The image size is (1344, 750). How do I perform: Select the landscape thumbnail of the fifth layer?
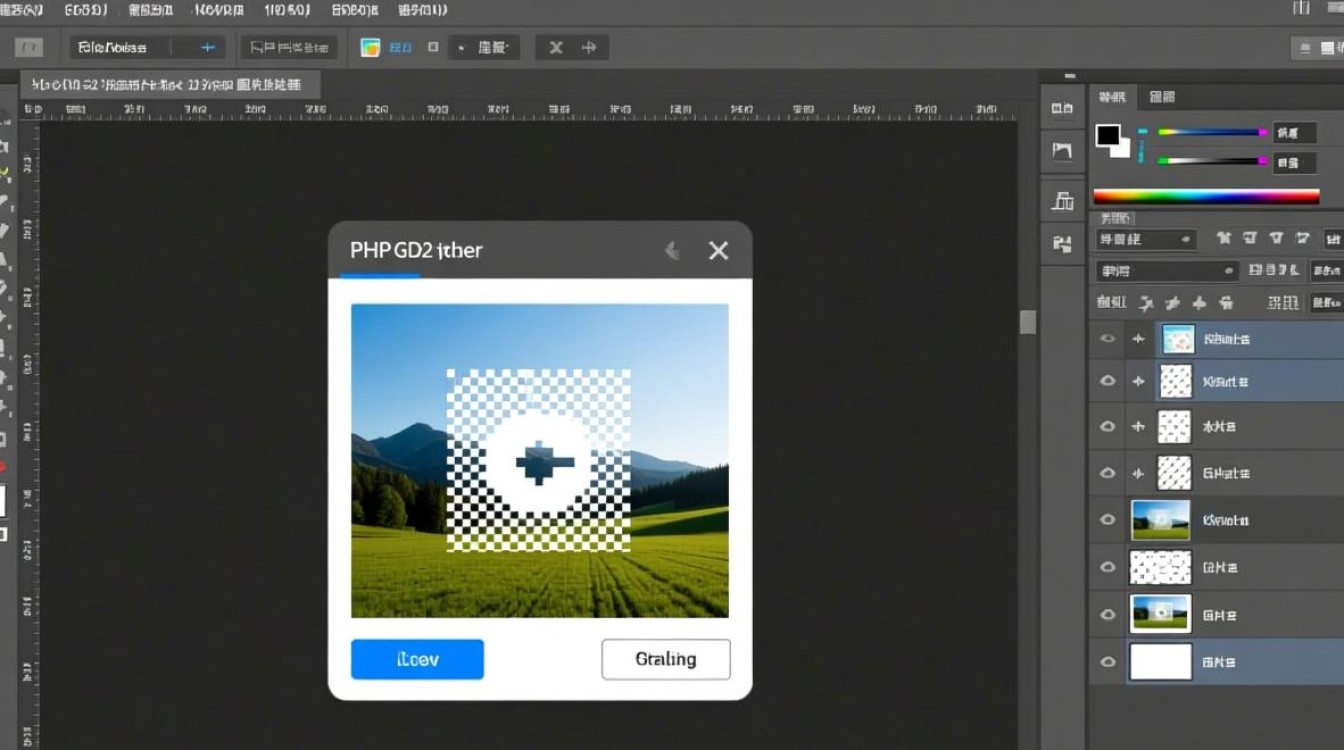tap(1160, 520)
